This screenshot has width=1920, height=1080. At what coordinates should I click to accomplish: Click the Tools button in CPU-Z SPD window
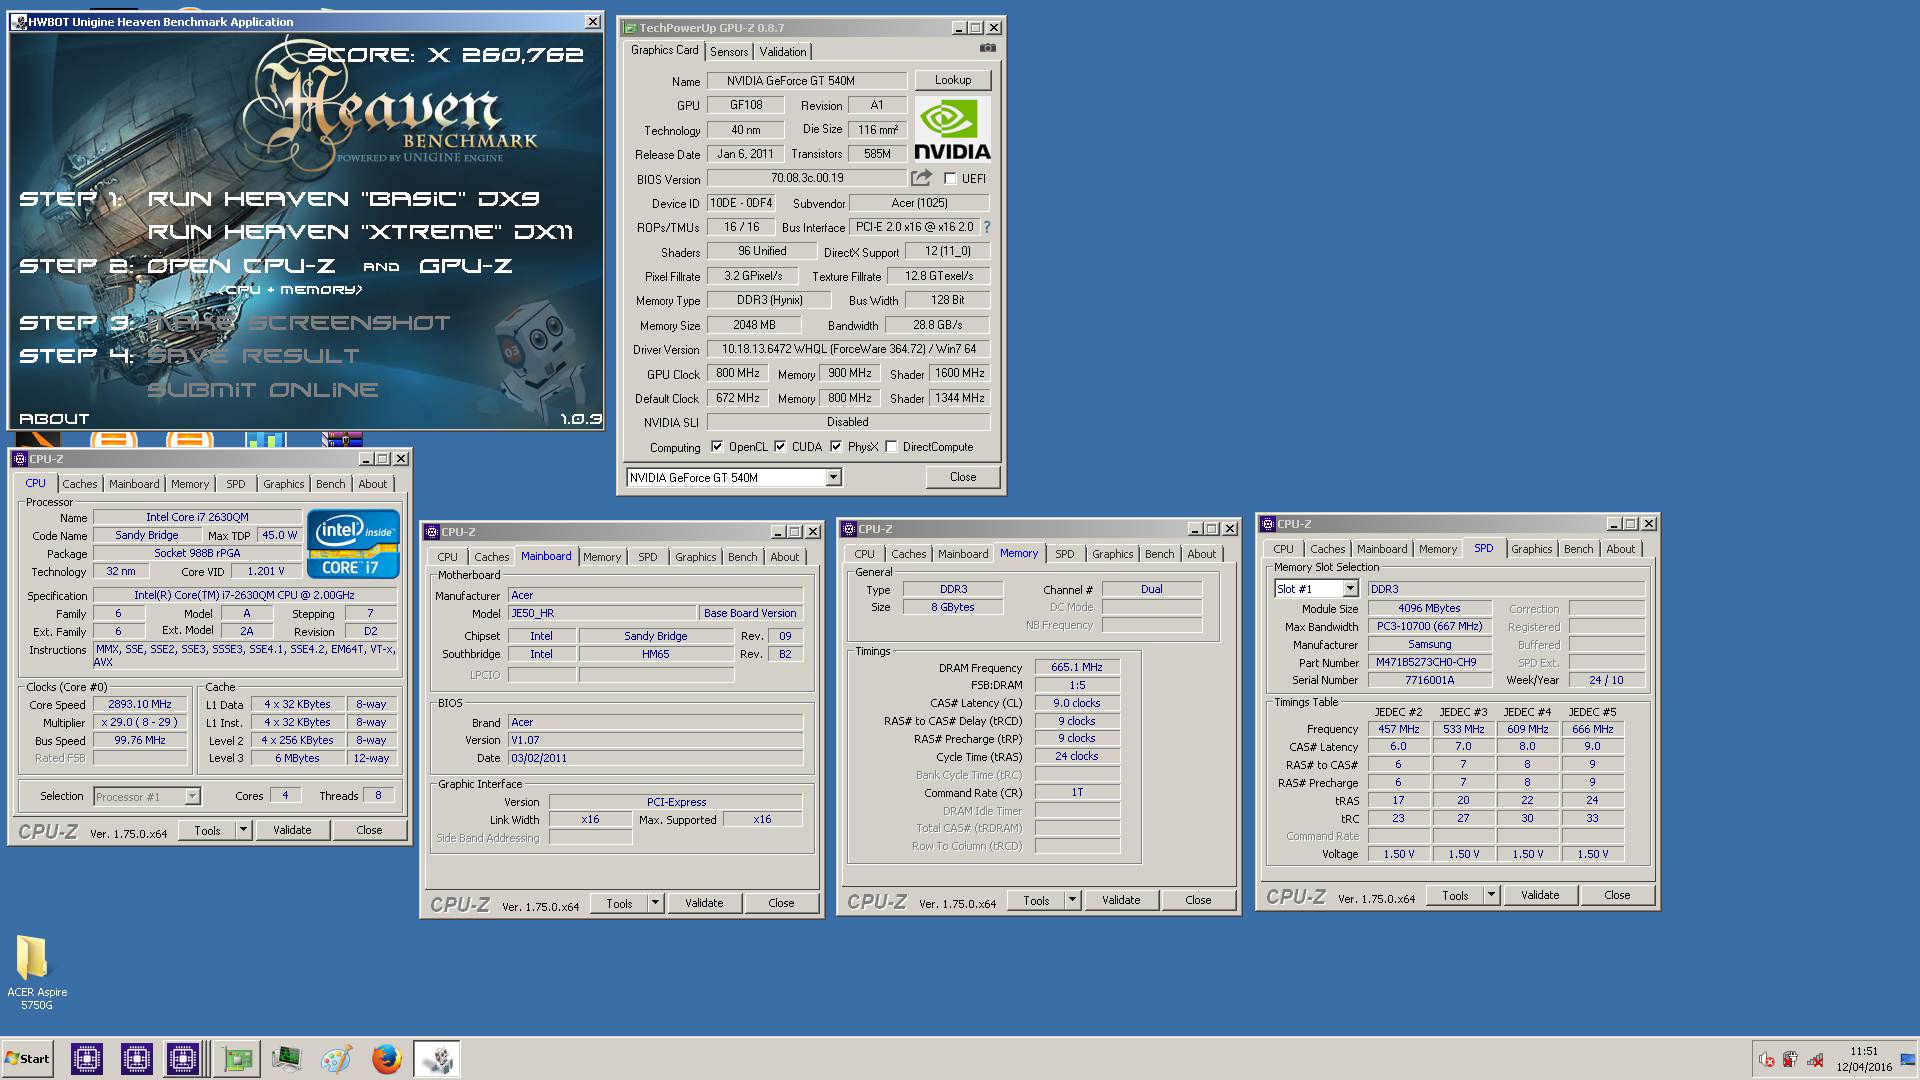(1455, 895)
